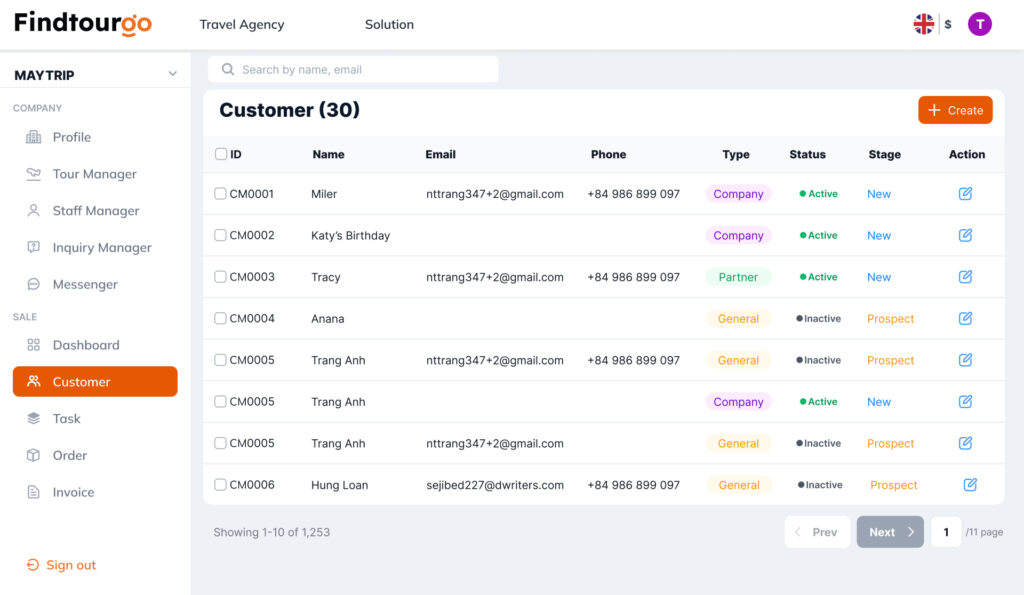Open the Solution menu item

pyautogui.click(x=389, y=24)
